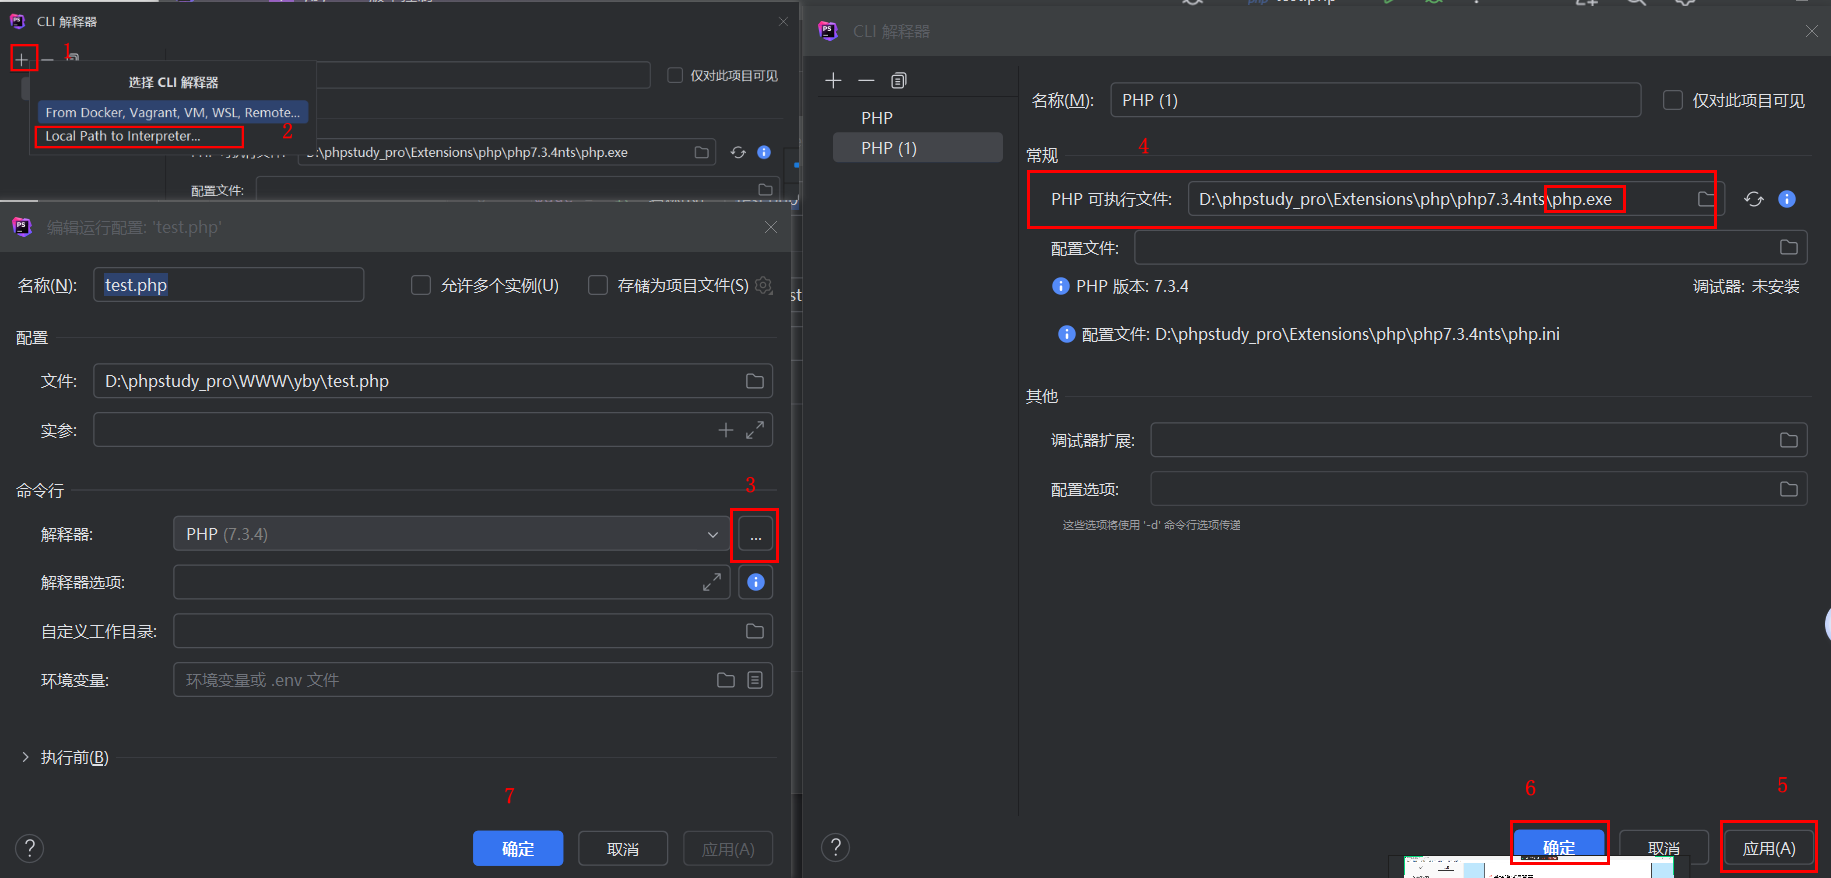Toggle visible only for this project, right dialog
Viewport: 1831px width, 878px height.
click(1672, 100)
